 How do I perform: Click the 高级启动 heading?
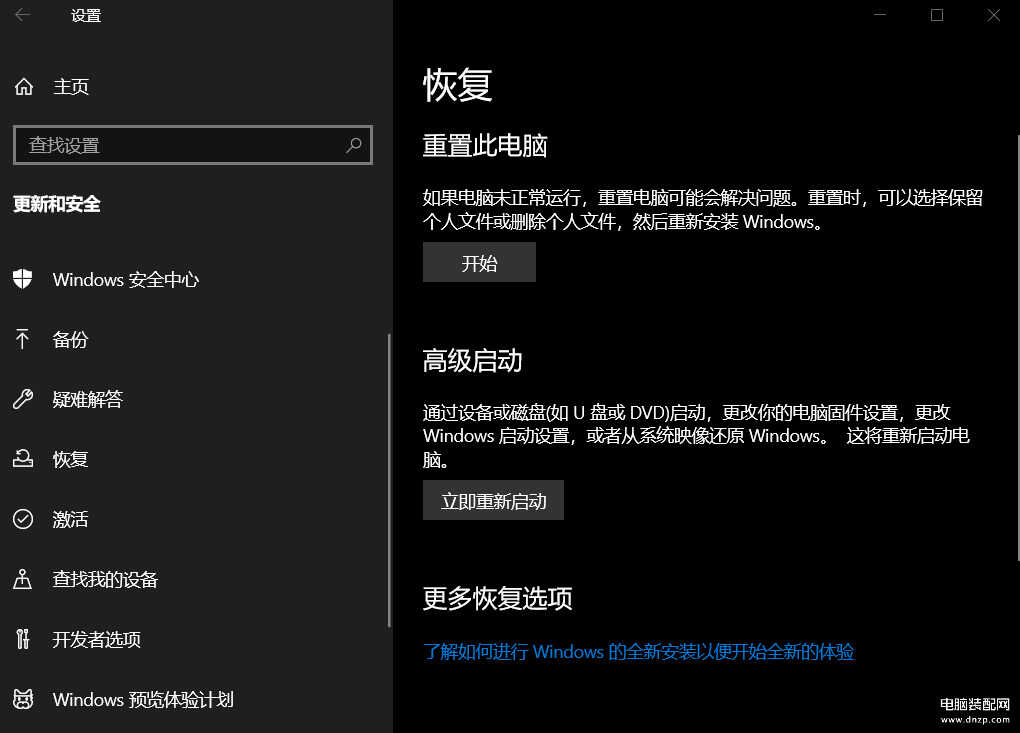[x=472, y=360]
